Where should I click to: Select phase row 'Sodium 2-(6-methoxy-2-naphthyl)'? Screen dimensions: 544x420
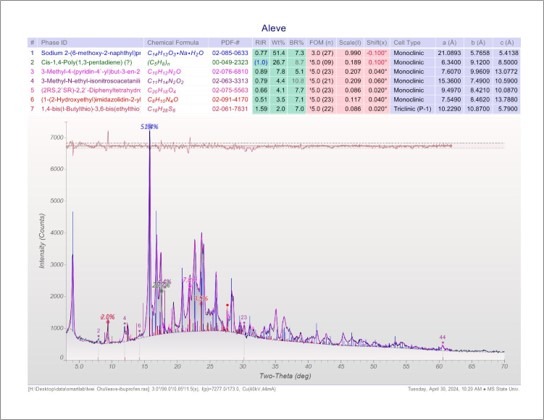[274, 53]
